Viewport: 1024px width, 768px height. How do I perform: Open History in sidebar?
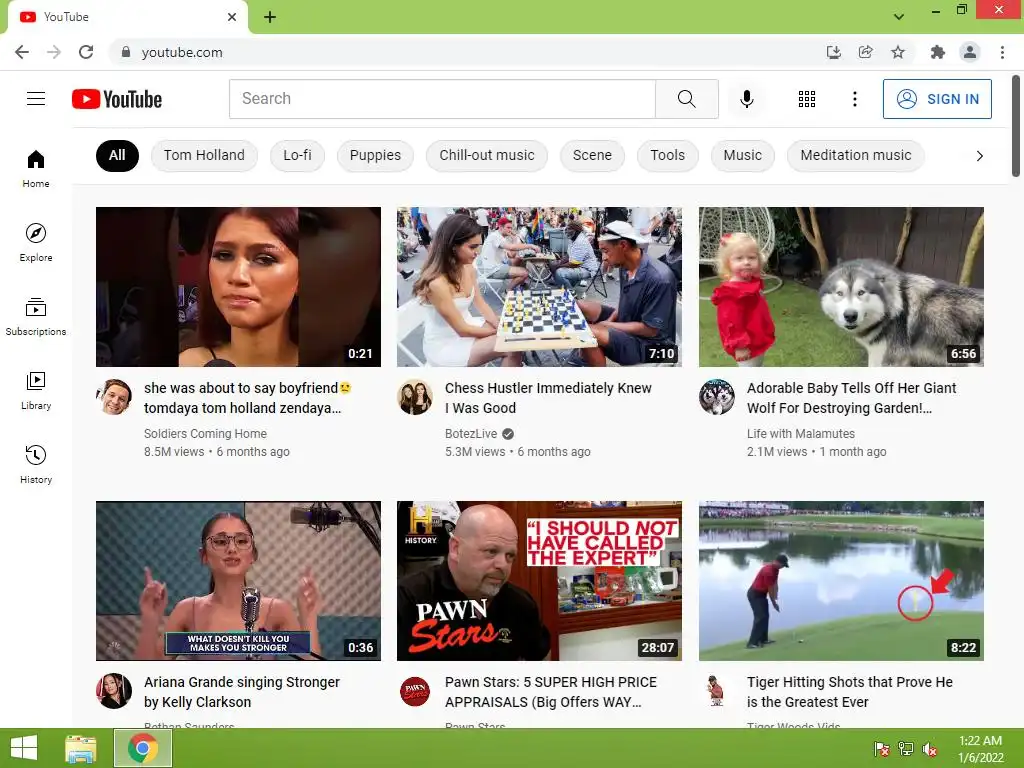(x=36, y=464)
